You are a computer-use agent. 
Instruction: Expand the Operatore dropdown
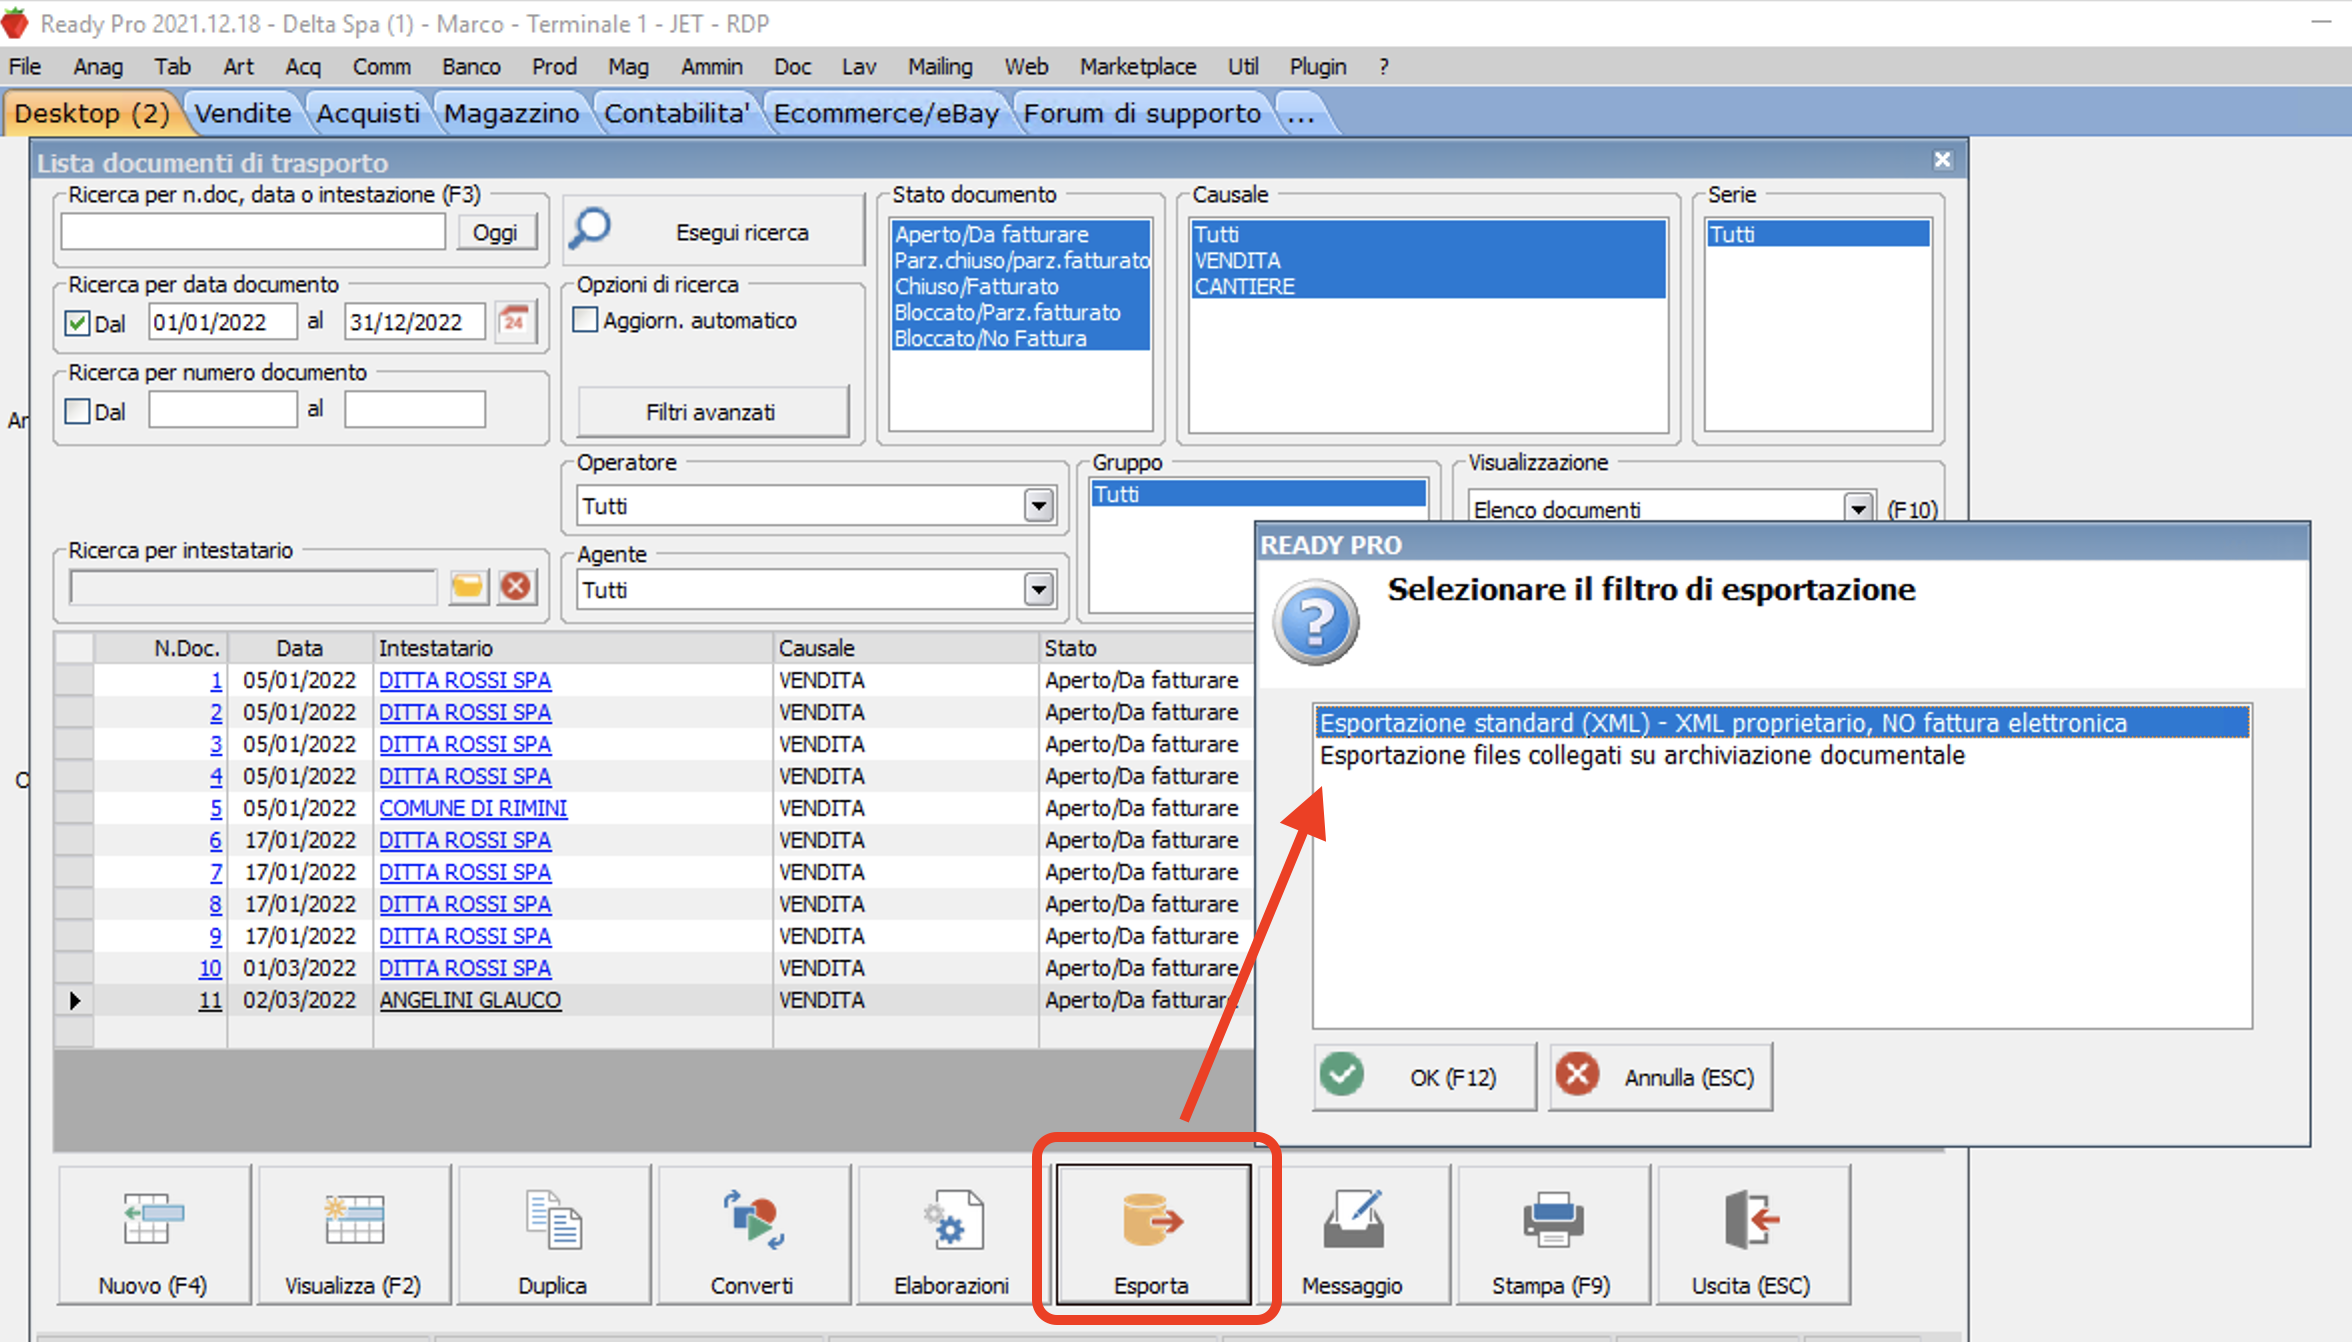coord(1039,506)
